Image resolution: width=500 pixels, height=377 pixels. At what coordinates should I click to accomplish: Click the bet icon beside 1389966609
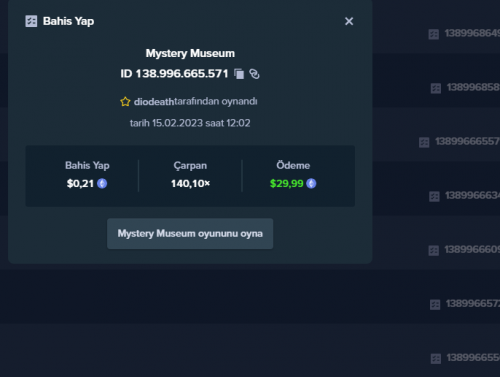pos(434,250)
